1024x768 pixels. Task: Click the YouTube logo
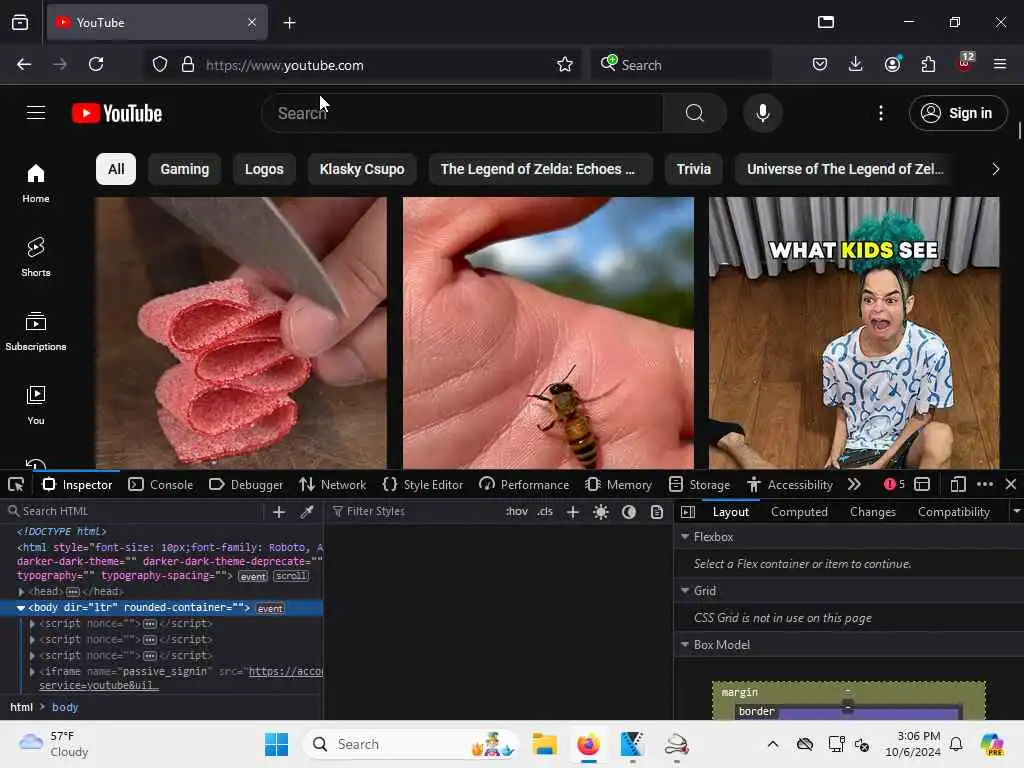coord(117,114)
